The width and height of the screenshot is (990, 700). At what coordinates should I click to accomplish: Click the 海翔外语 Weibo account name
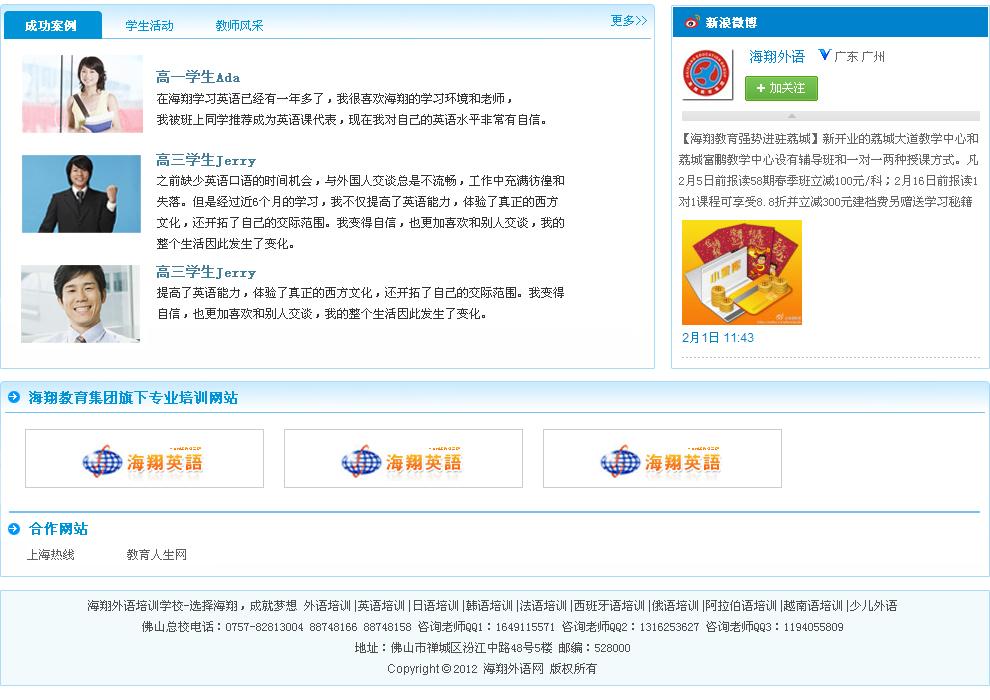click(777, 57)
